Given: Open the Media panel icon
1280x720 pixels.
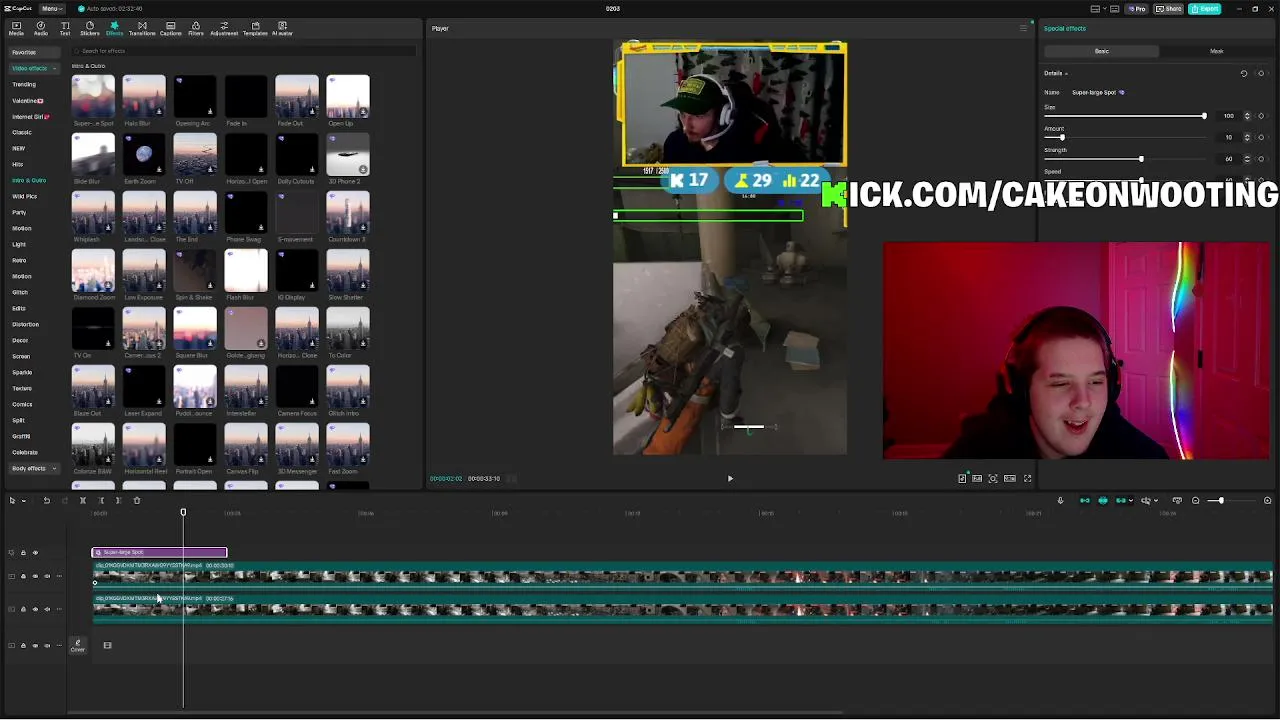Looking at the screenshot, I should pyautogui.click(x=16, y=28).
